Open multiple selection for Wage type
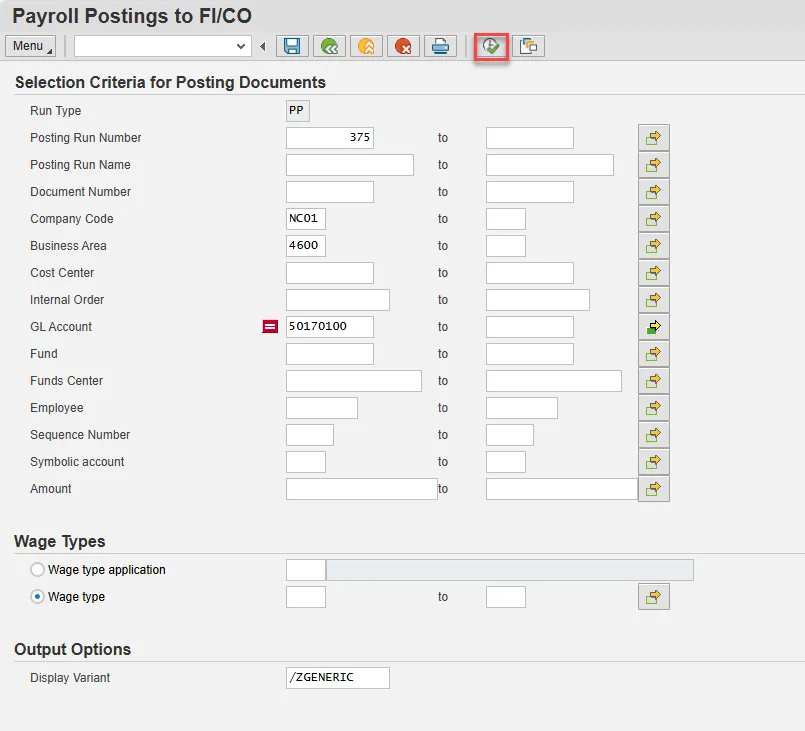Image resolution: width=805 pixels, height=731 pixels. [654, 597]
